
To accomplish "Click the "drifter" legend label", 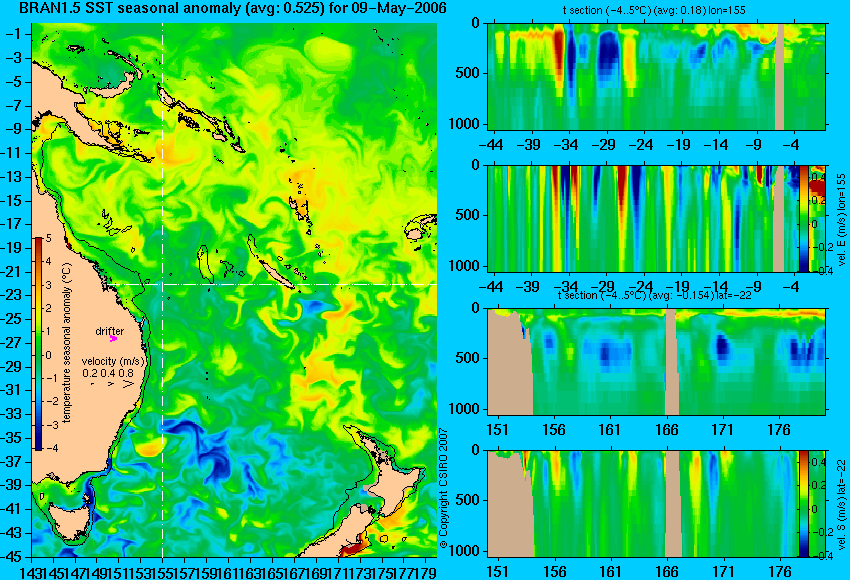I will click(x=110, y=331).
